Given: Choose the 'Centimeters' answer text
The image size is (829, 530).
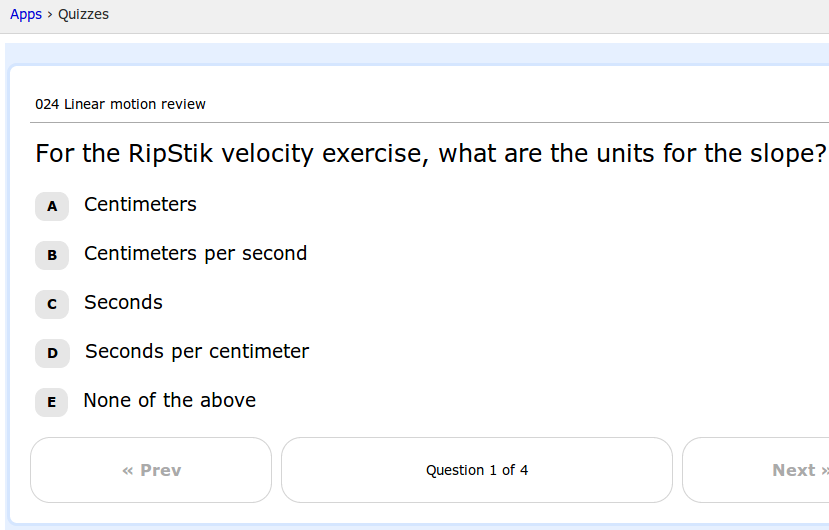Looking at the screenshot, I should pyautogui.click(x=140, y=205).
